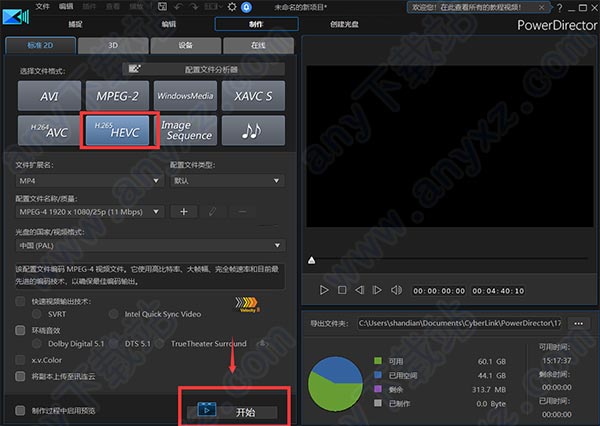Click the export folder path field
This screenshot has height=426, width=600.
tap(460, 323)
